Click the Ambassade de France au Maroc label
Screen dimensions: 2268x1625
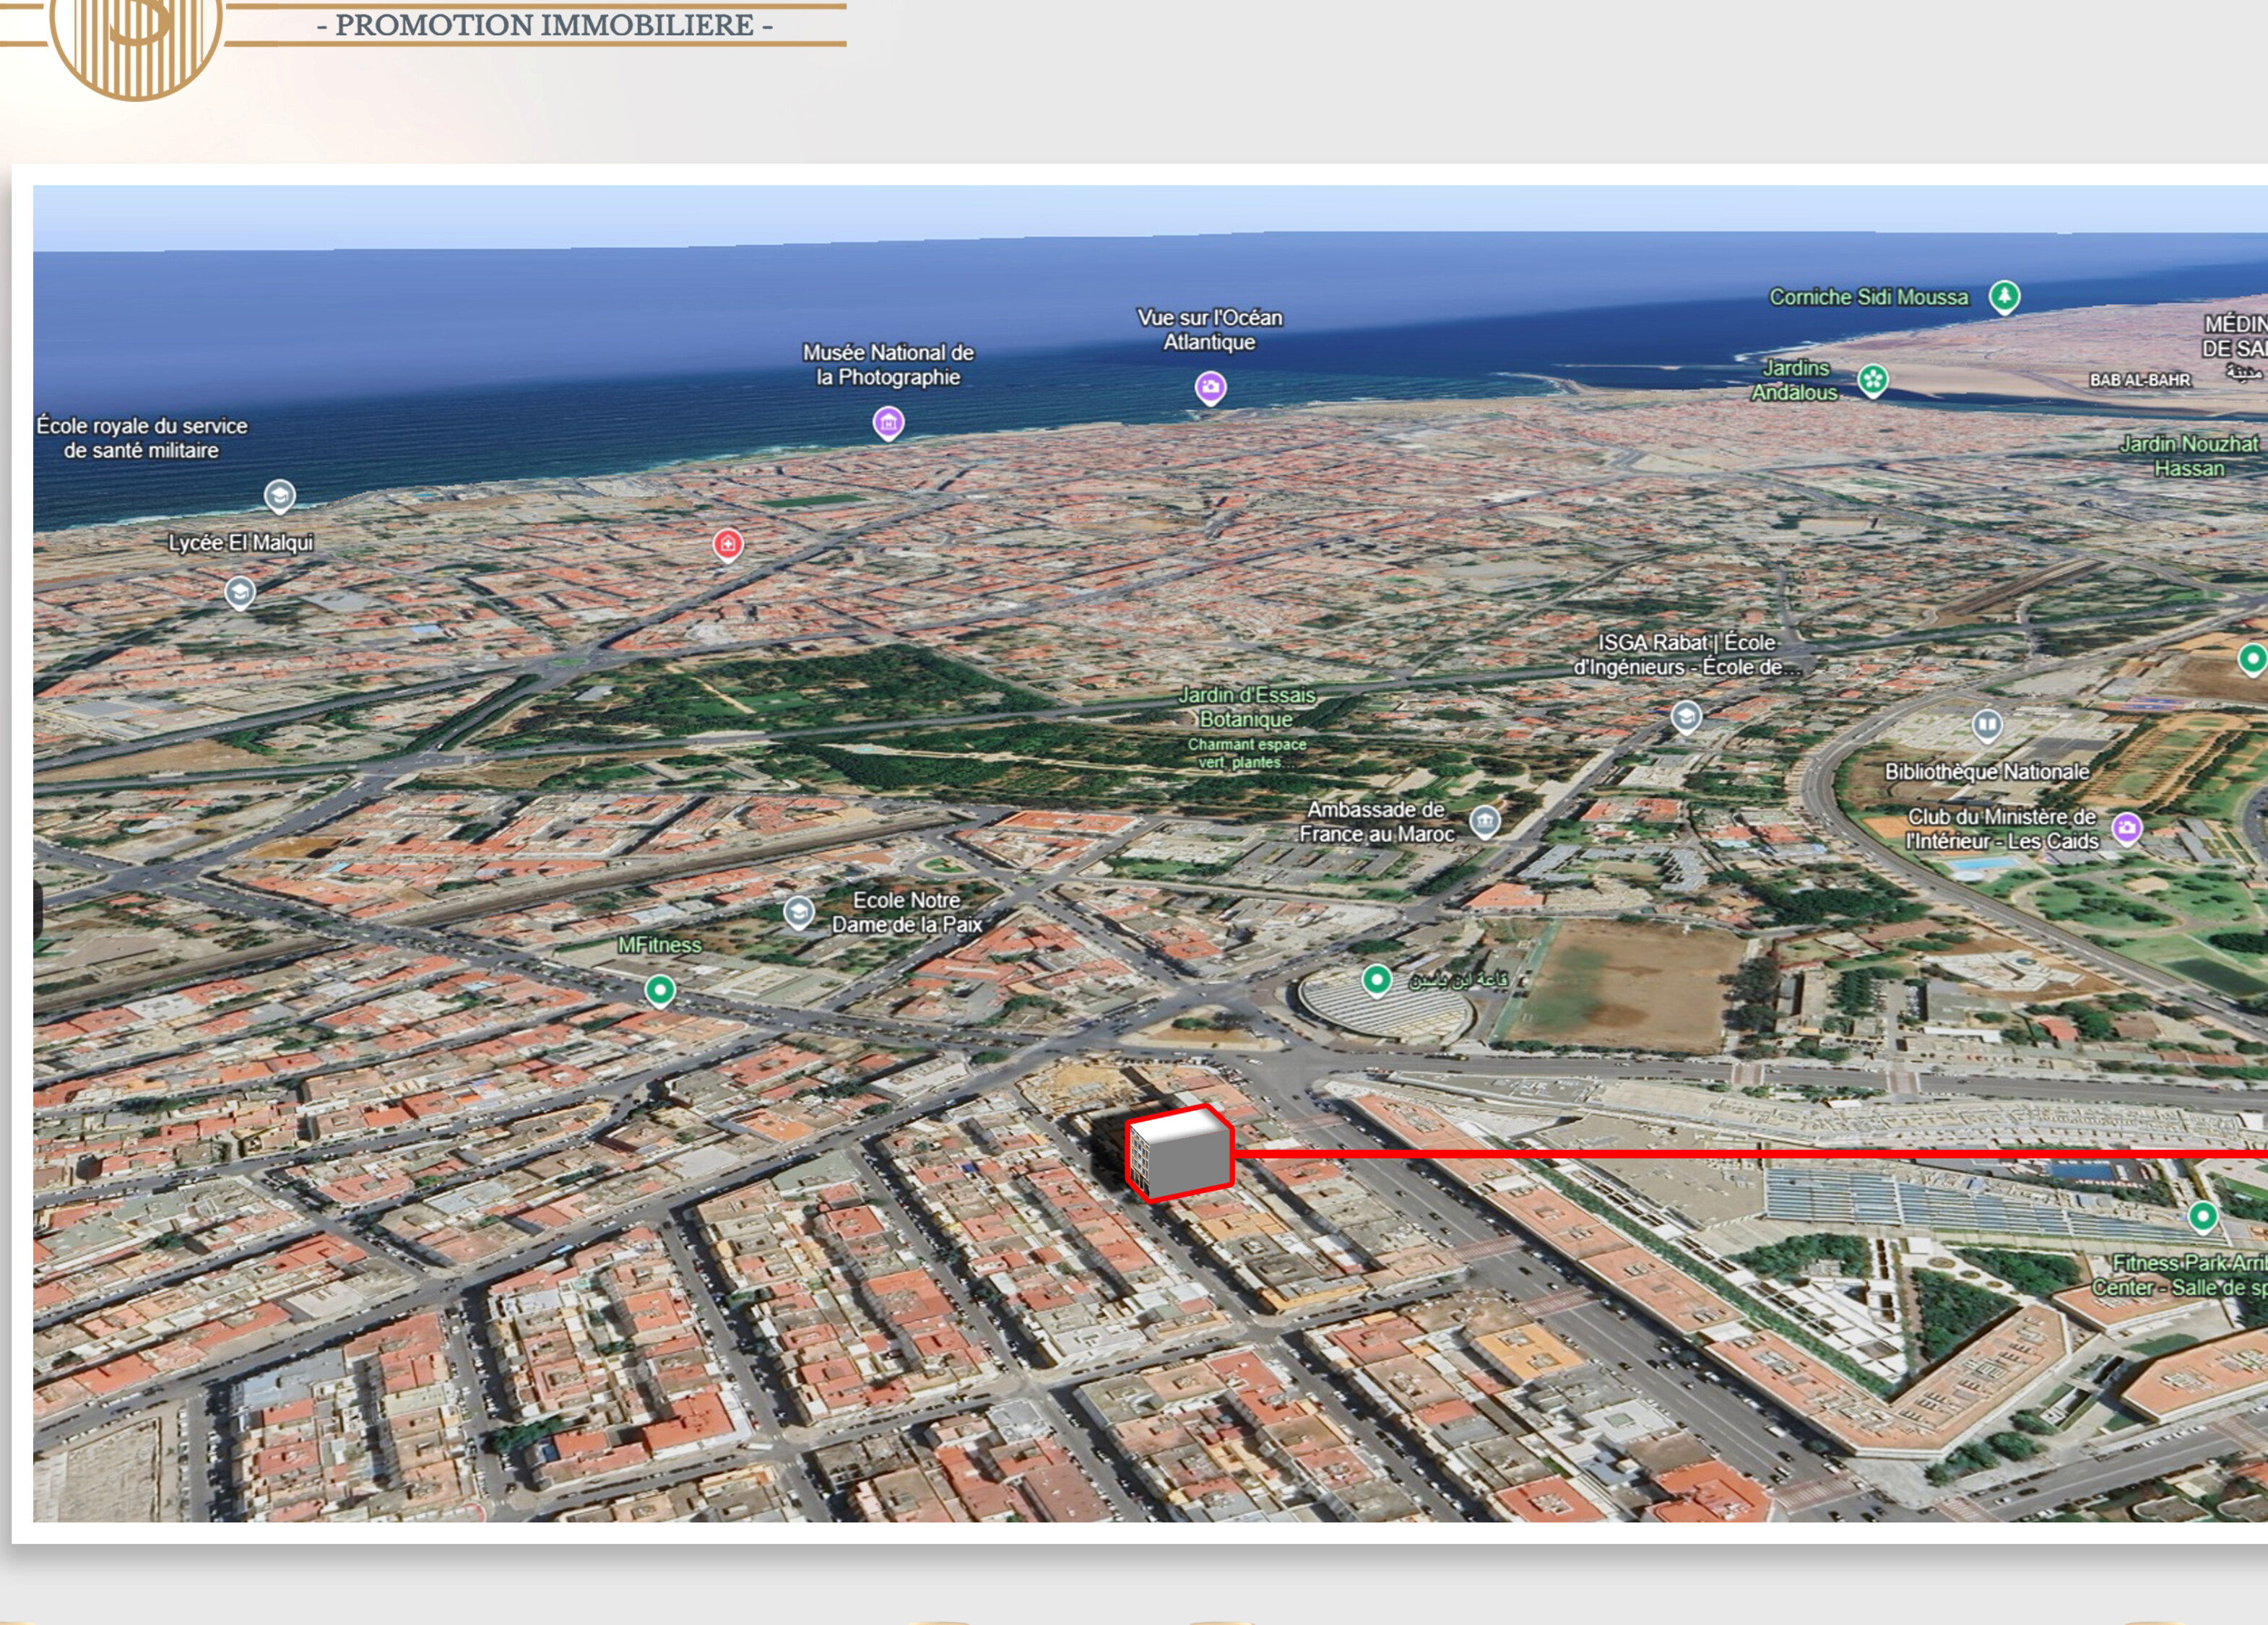click(1376, 822)
